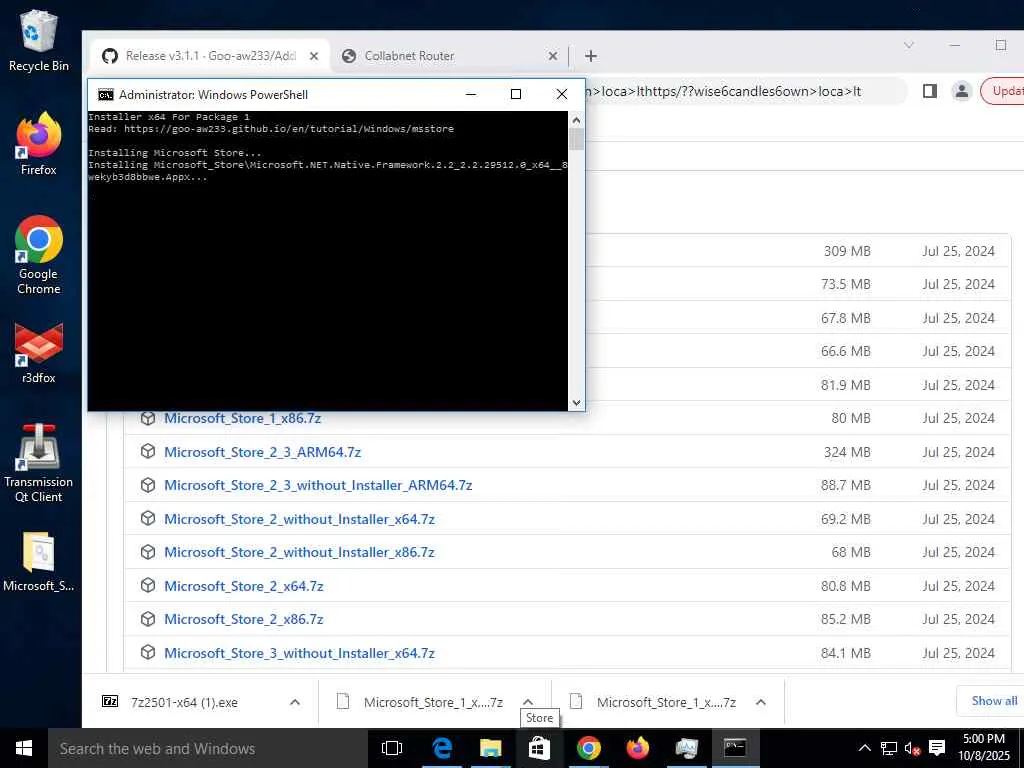
Task: Open the Chrome profile avatar icon
Action: click(962, 91)
